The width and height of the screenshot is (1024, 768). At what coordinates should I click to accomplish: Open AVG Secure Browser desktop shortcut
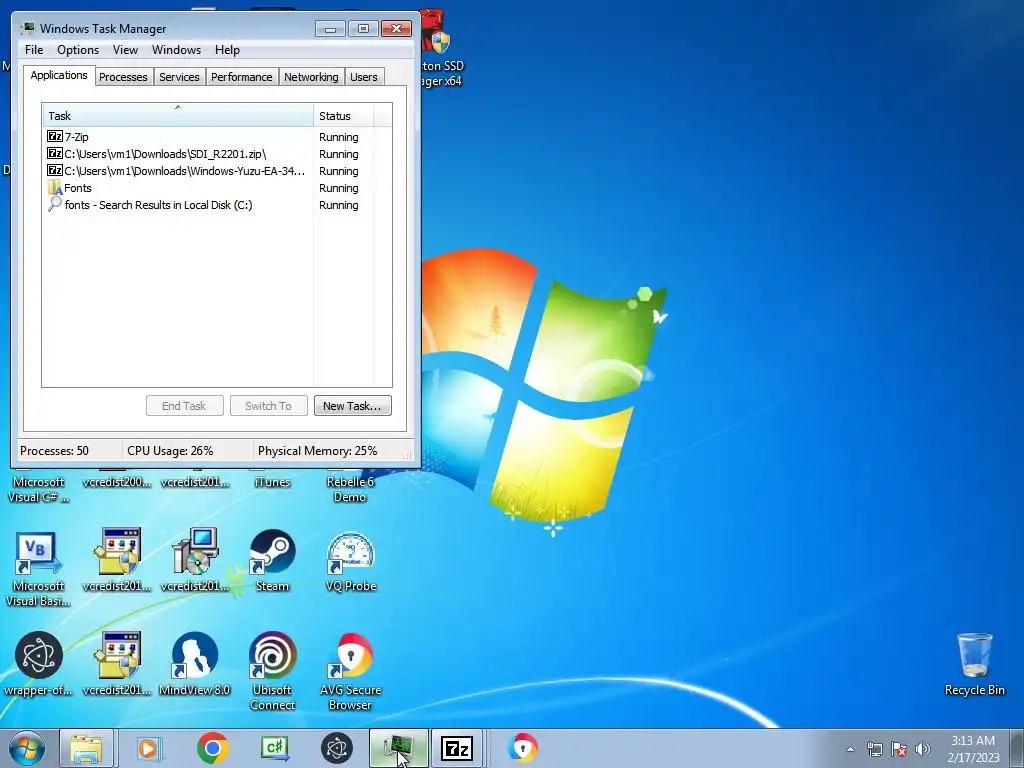tap(351, 671)
